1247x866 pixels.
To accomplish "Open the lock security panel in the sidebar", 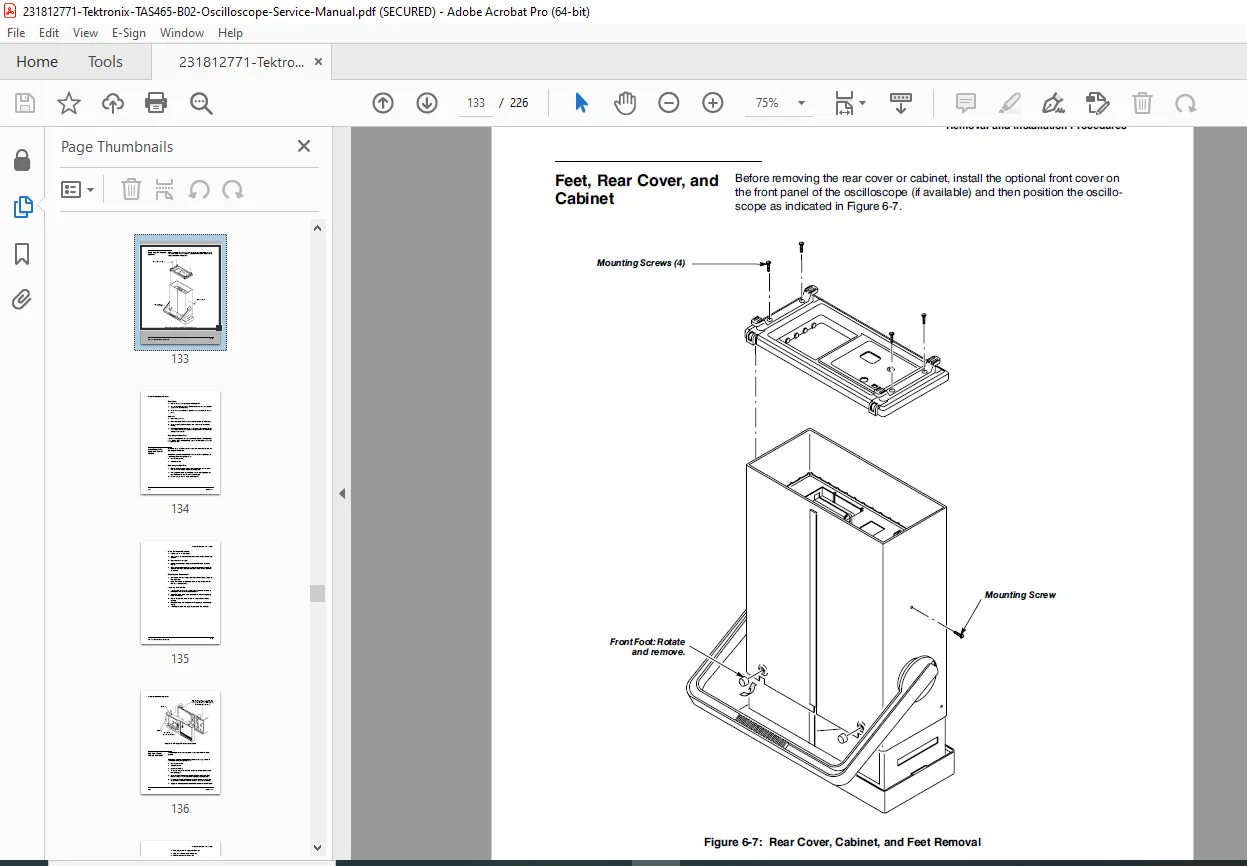I will pos(22,161).
